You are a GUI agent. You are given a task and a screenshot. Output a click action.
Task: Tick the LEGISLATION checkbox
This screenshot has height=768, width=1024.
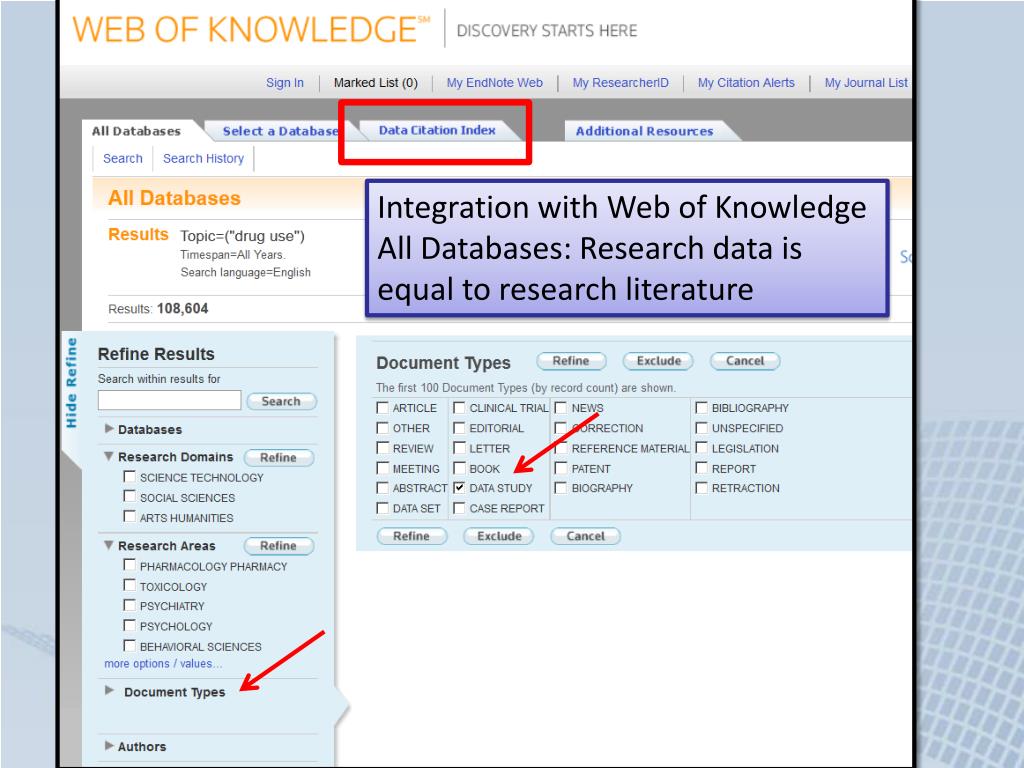(x=701, y=448)
